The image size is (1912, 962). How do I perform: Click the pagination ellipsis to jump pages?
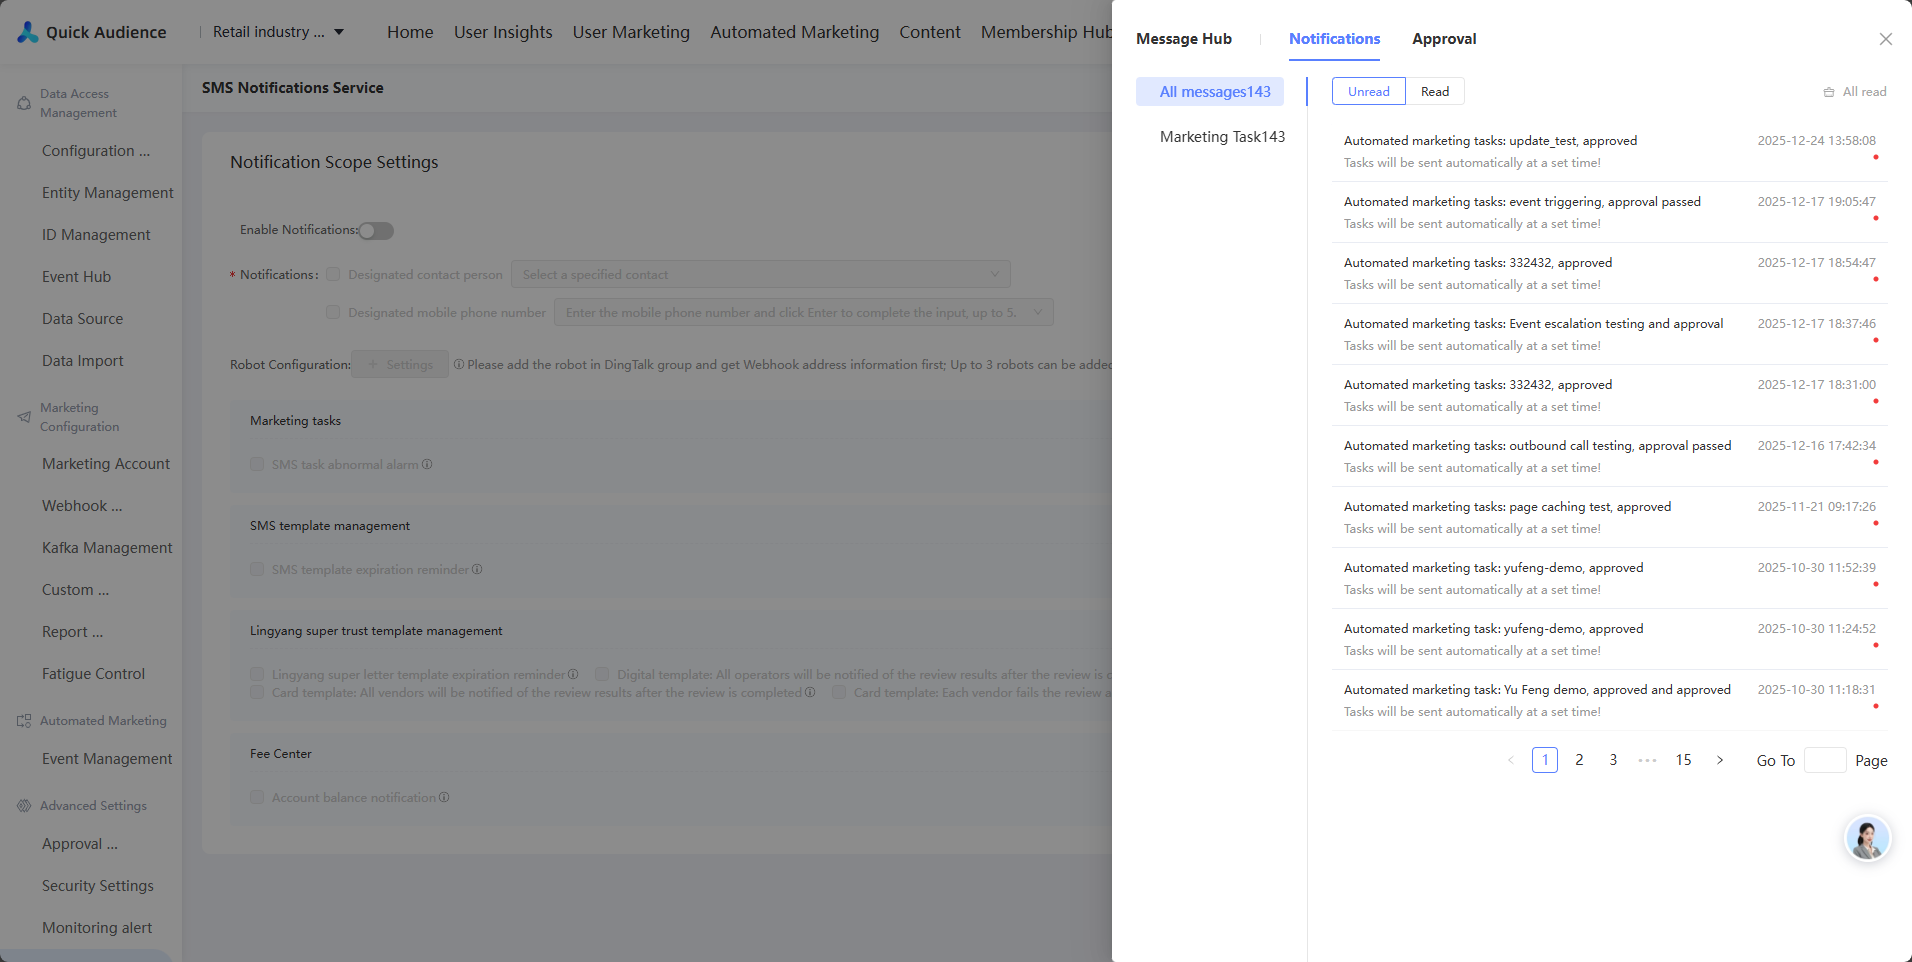[x=1647, y=760]
